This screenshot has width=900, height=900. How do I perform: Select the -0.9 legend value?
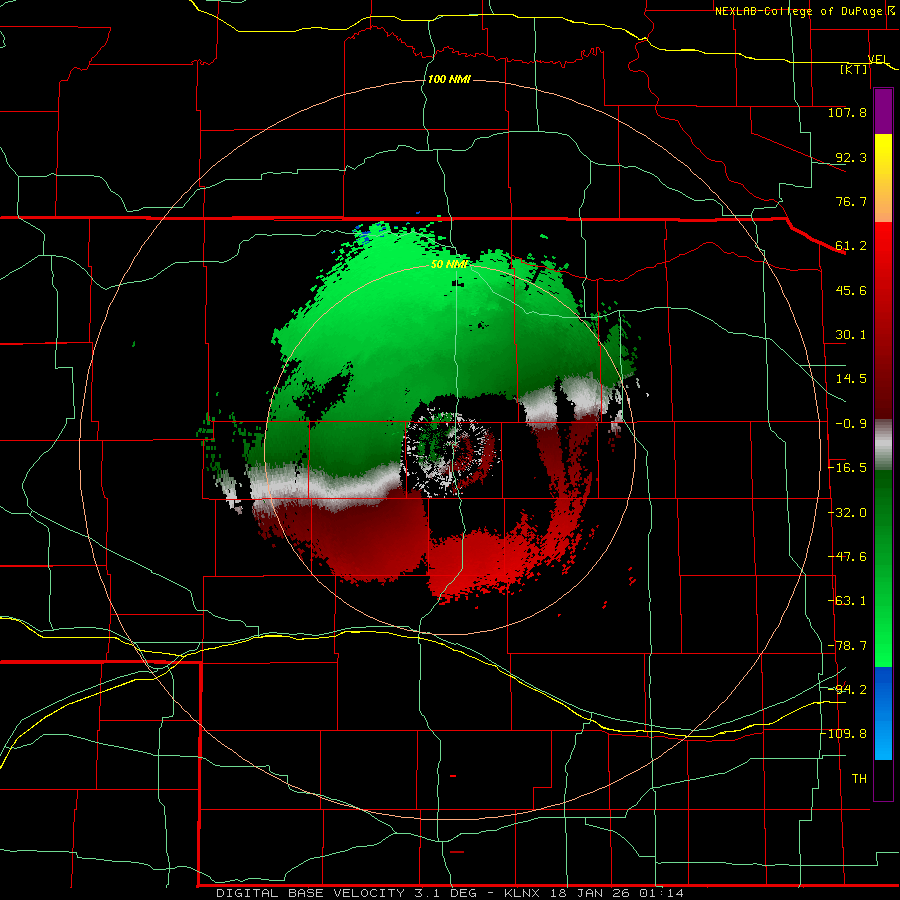tap(851, 424)
